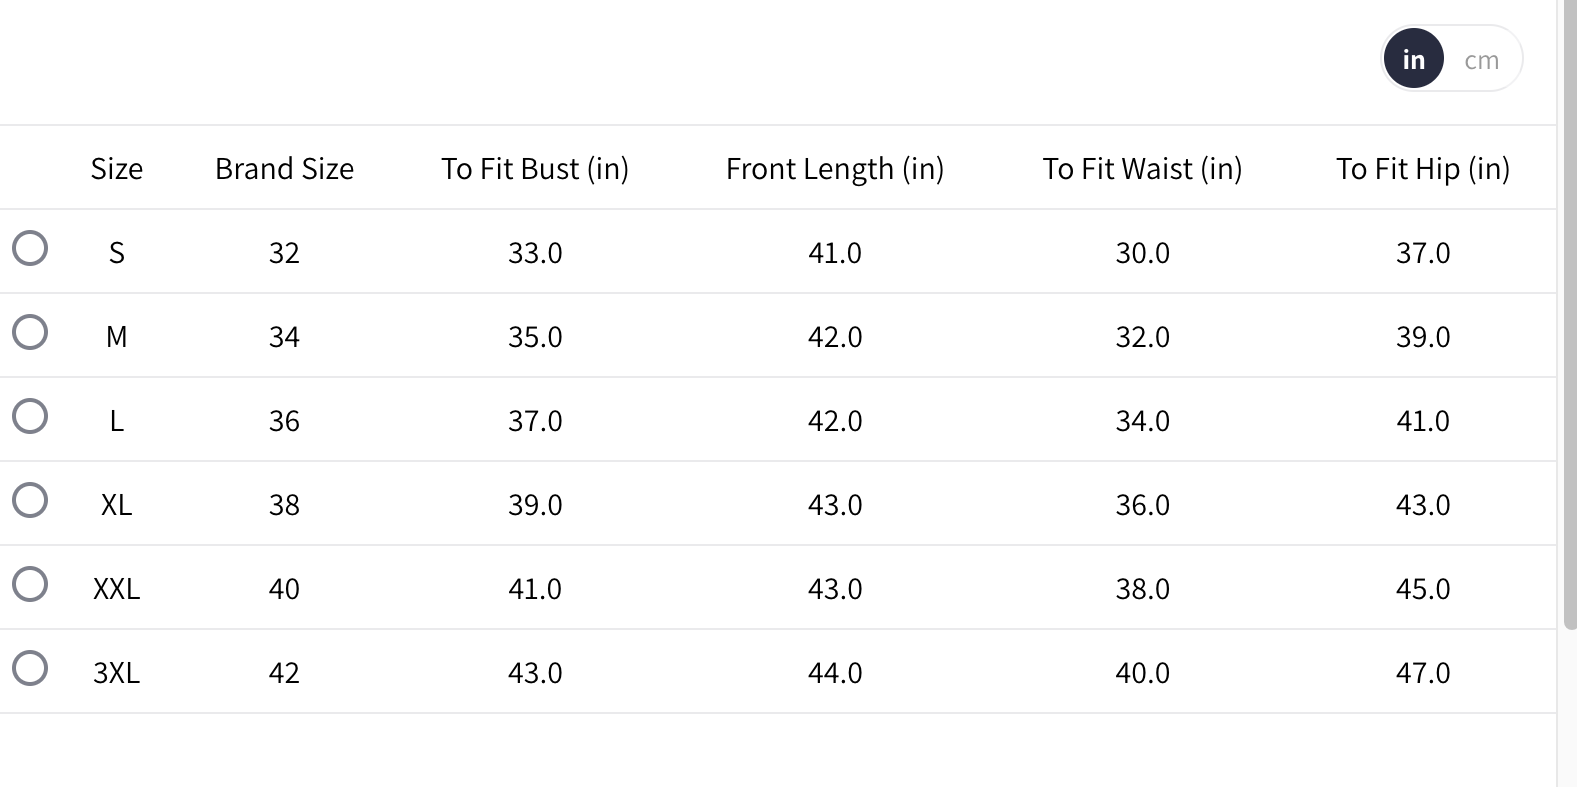
Task: Click the 35.0 bust value for M
Action: click(535, 337)
